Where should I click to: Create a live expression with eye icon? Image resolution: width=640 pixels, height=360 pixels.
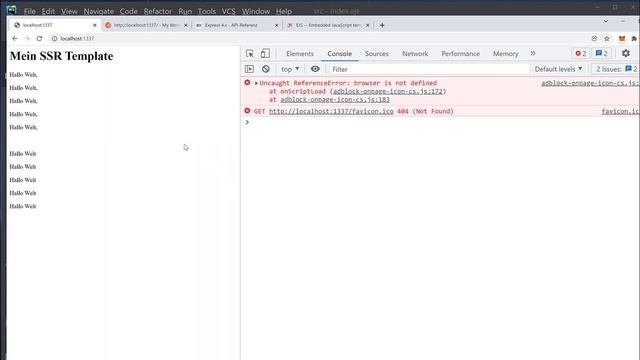point(315,69)
